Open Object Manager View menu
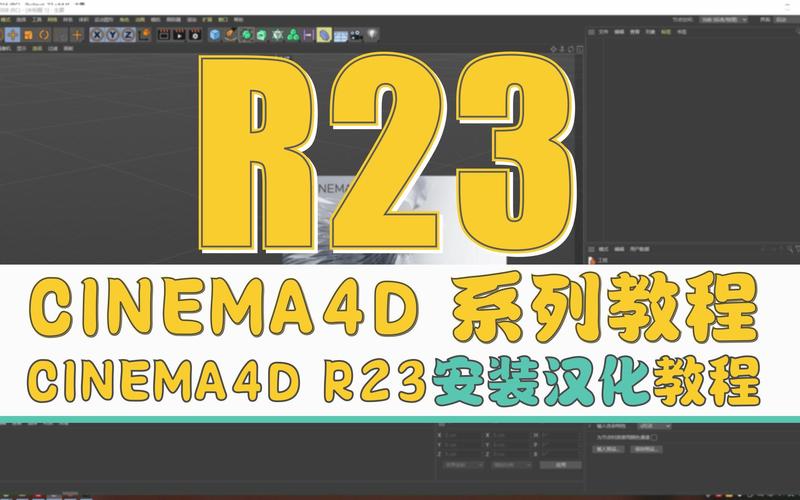 tap(635, 32)
